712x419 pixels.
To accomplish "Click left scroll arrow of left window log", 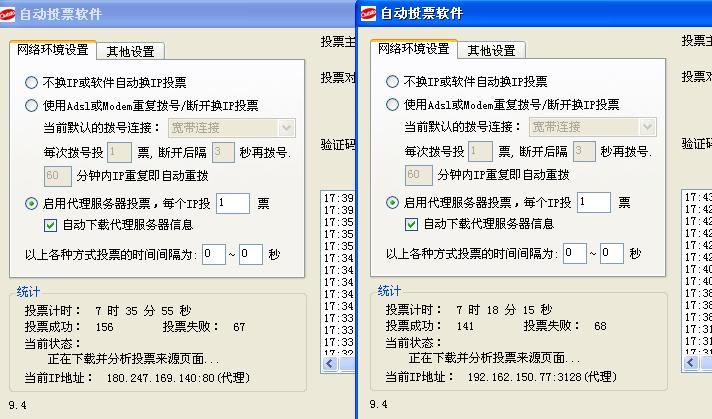I will (x=330, y=364).
